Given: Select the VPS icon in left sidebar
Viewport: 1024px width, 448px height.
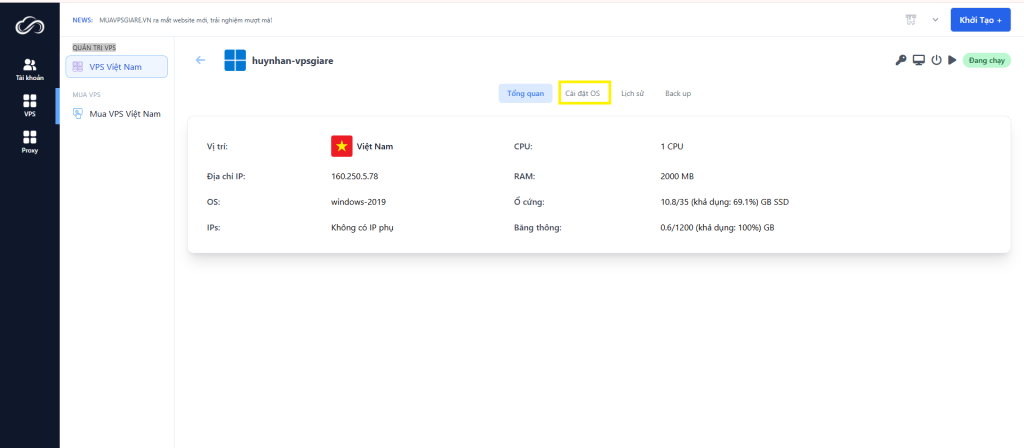Looking at the screenshot, I should point(29,105).
